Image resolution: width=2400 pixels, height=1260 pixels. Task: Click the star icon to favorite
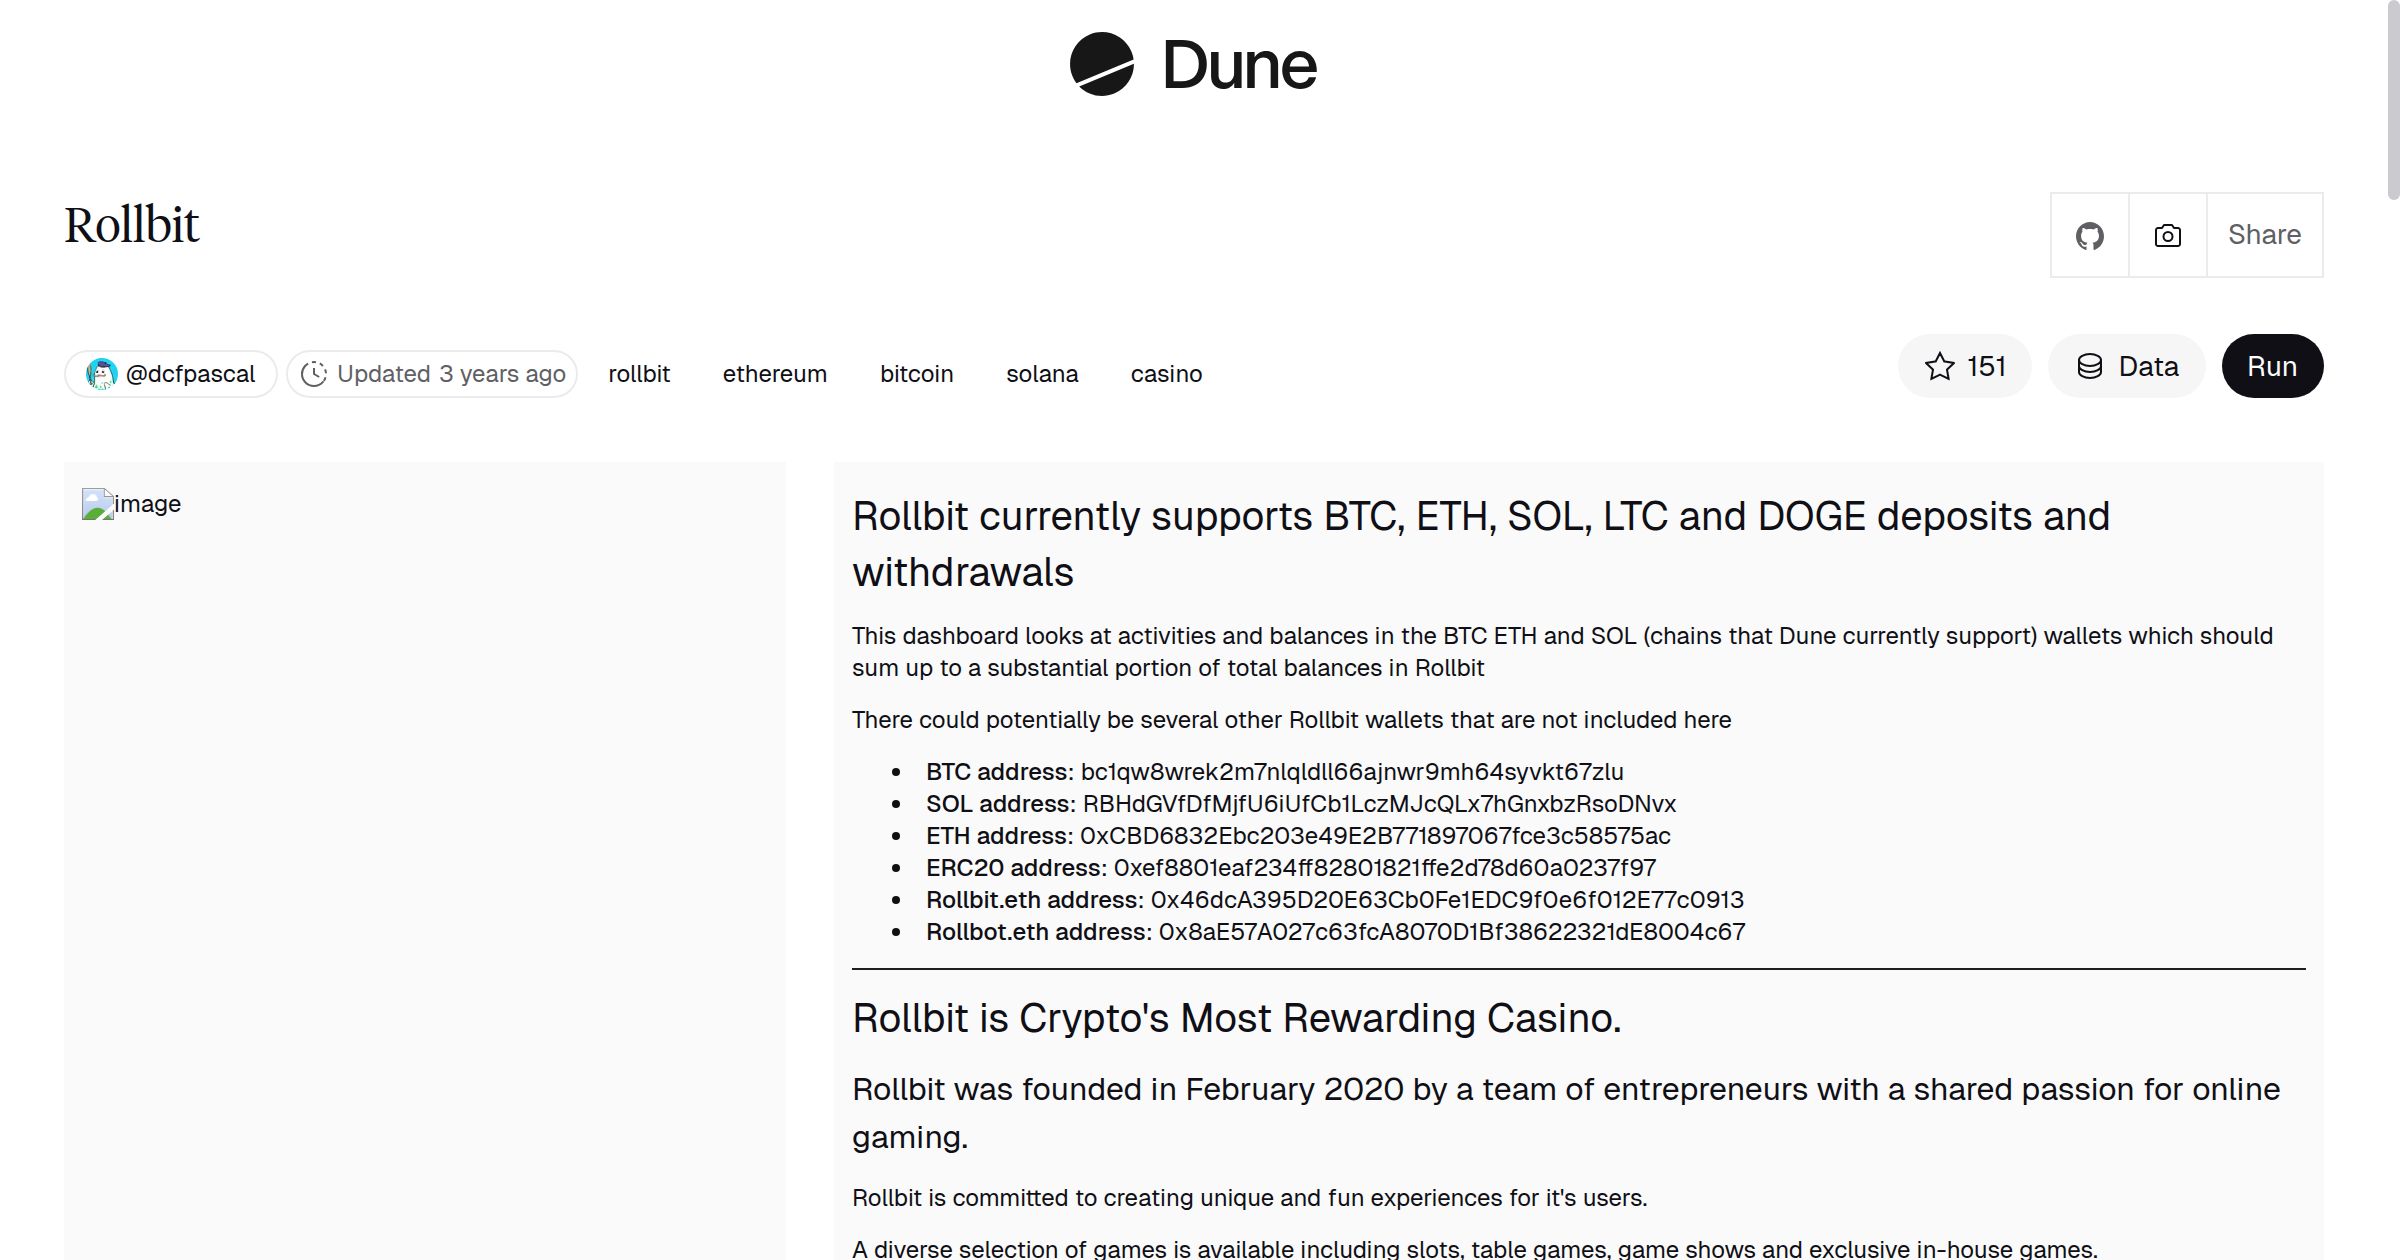(1940, 366)
